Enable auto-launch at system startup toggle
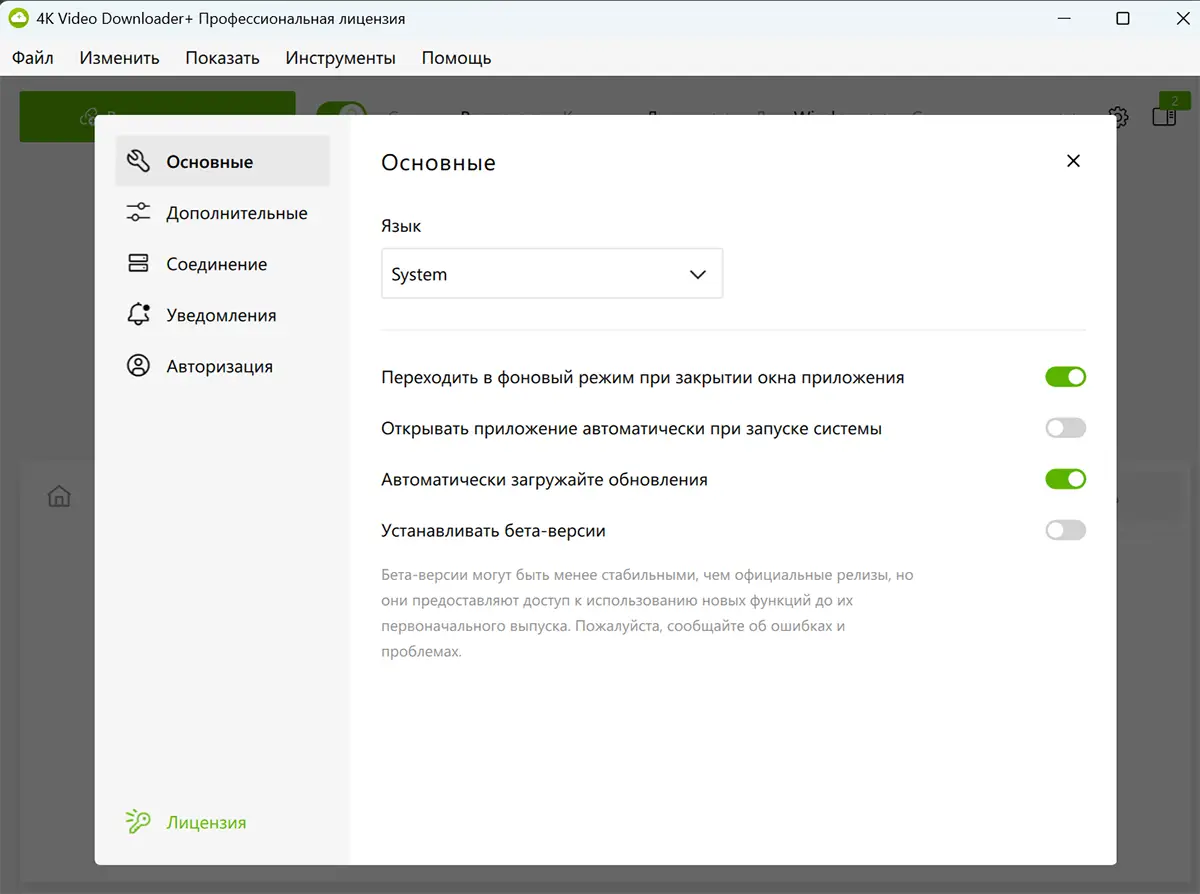The image size is (1200, 894). point(1065,428)
